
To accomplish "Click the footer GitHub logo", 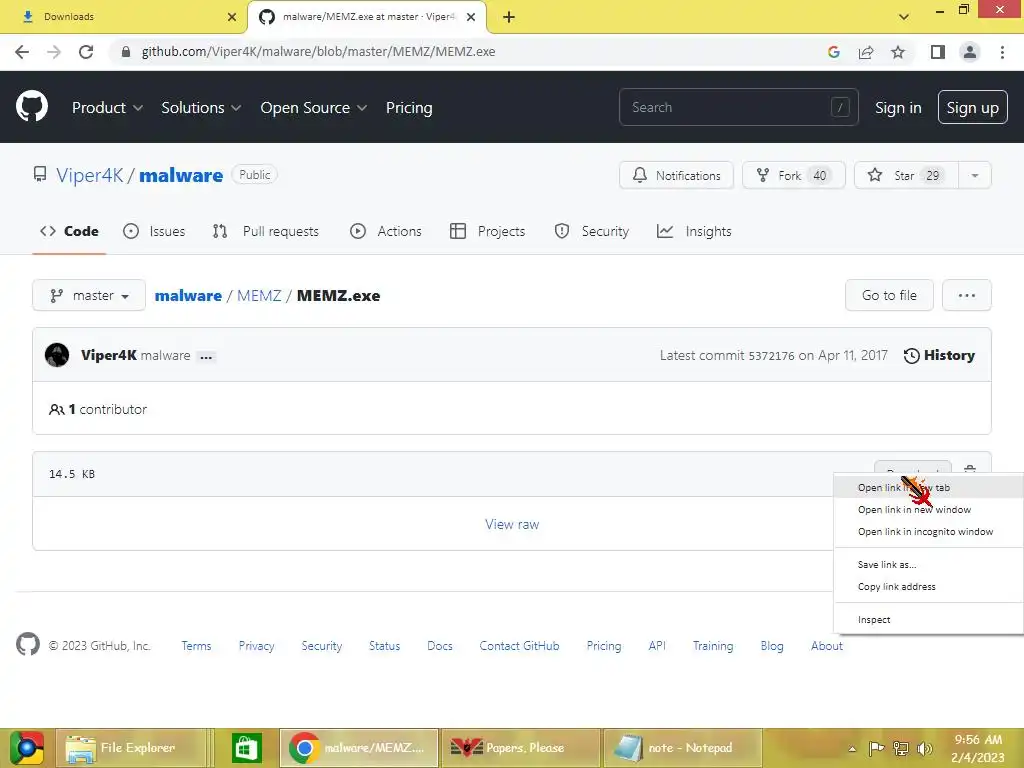I will [x=28, y=644].
